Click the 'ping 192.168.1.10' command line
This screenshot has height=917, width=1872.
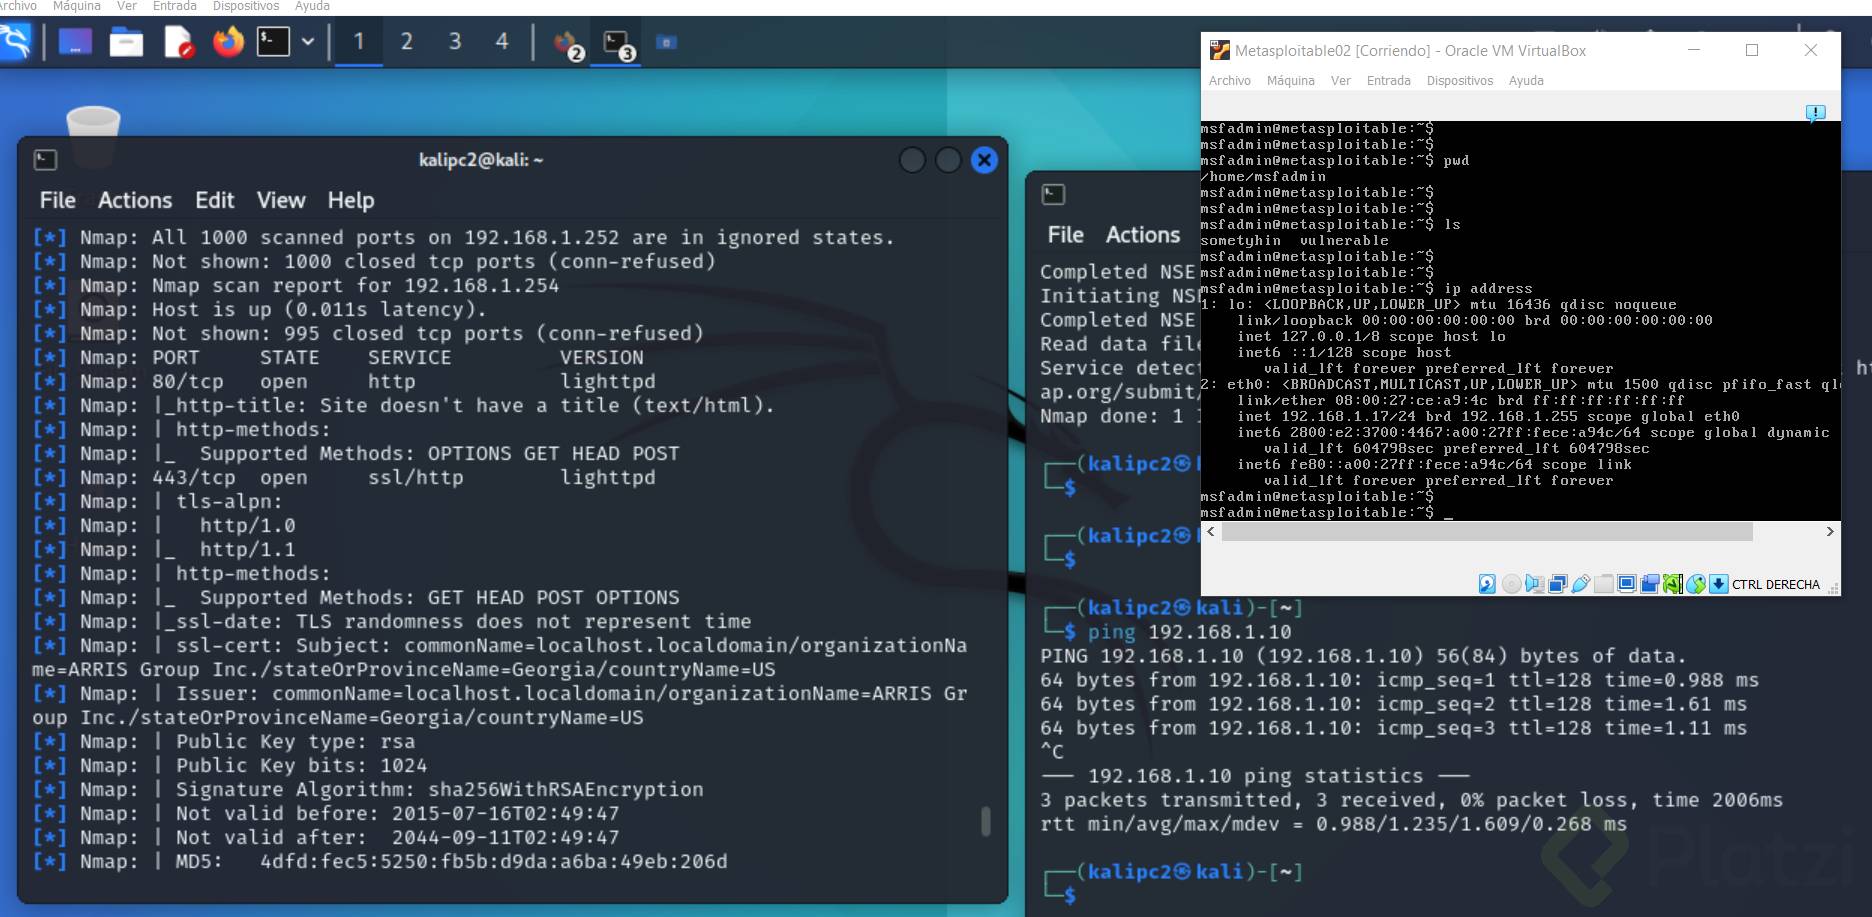[x=1189, y=632]
